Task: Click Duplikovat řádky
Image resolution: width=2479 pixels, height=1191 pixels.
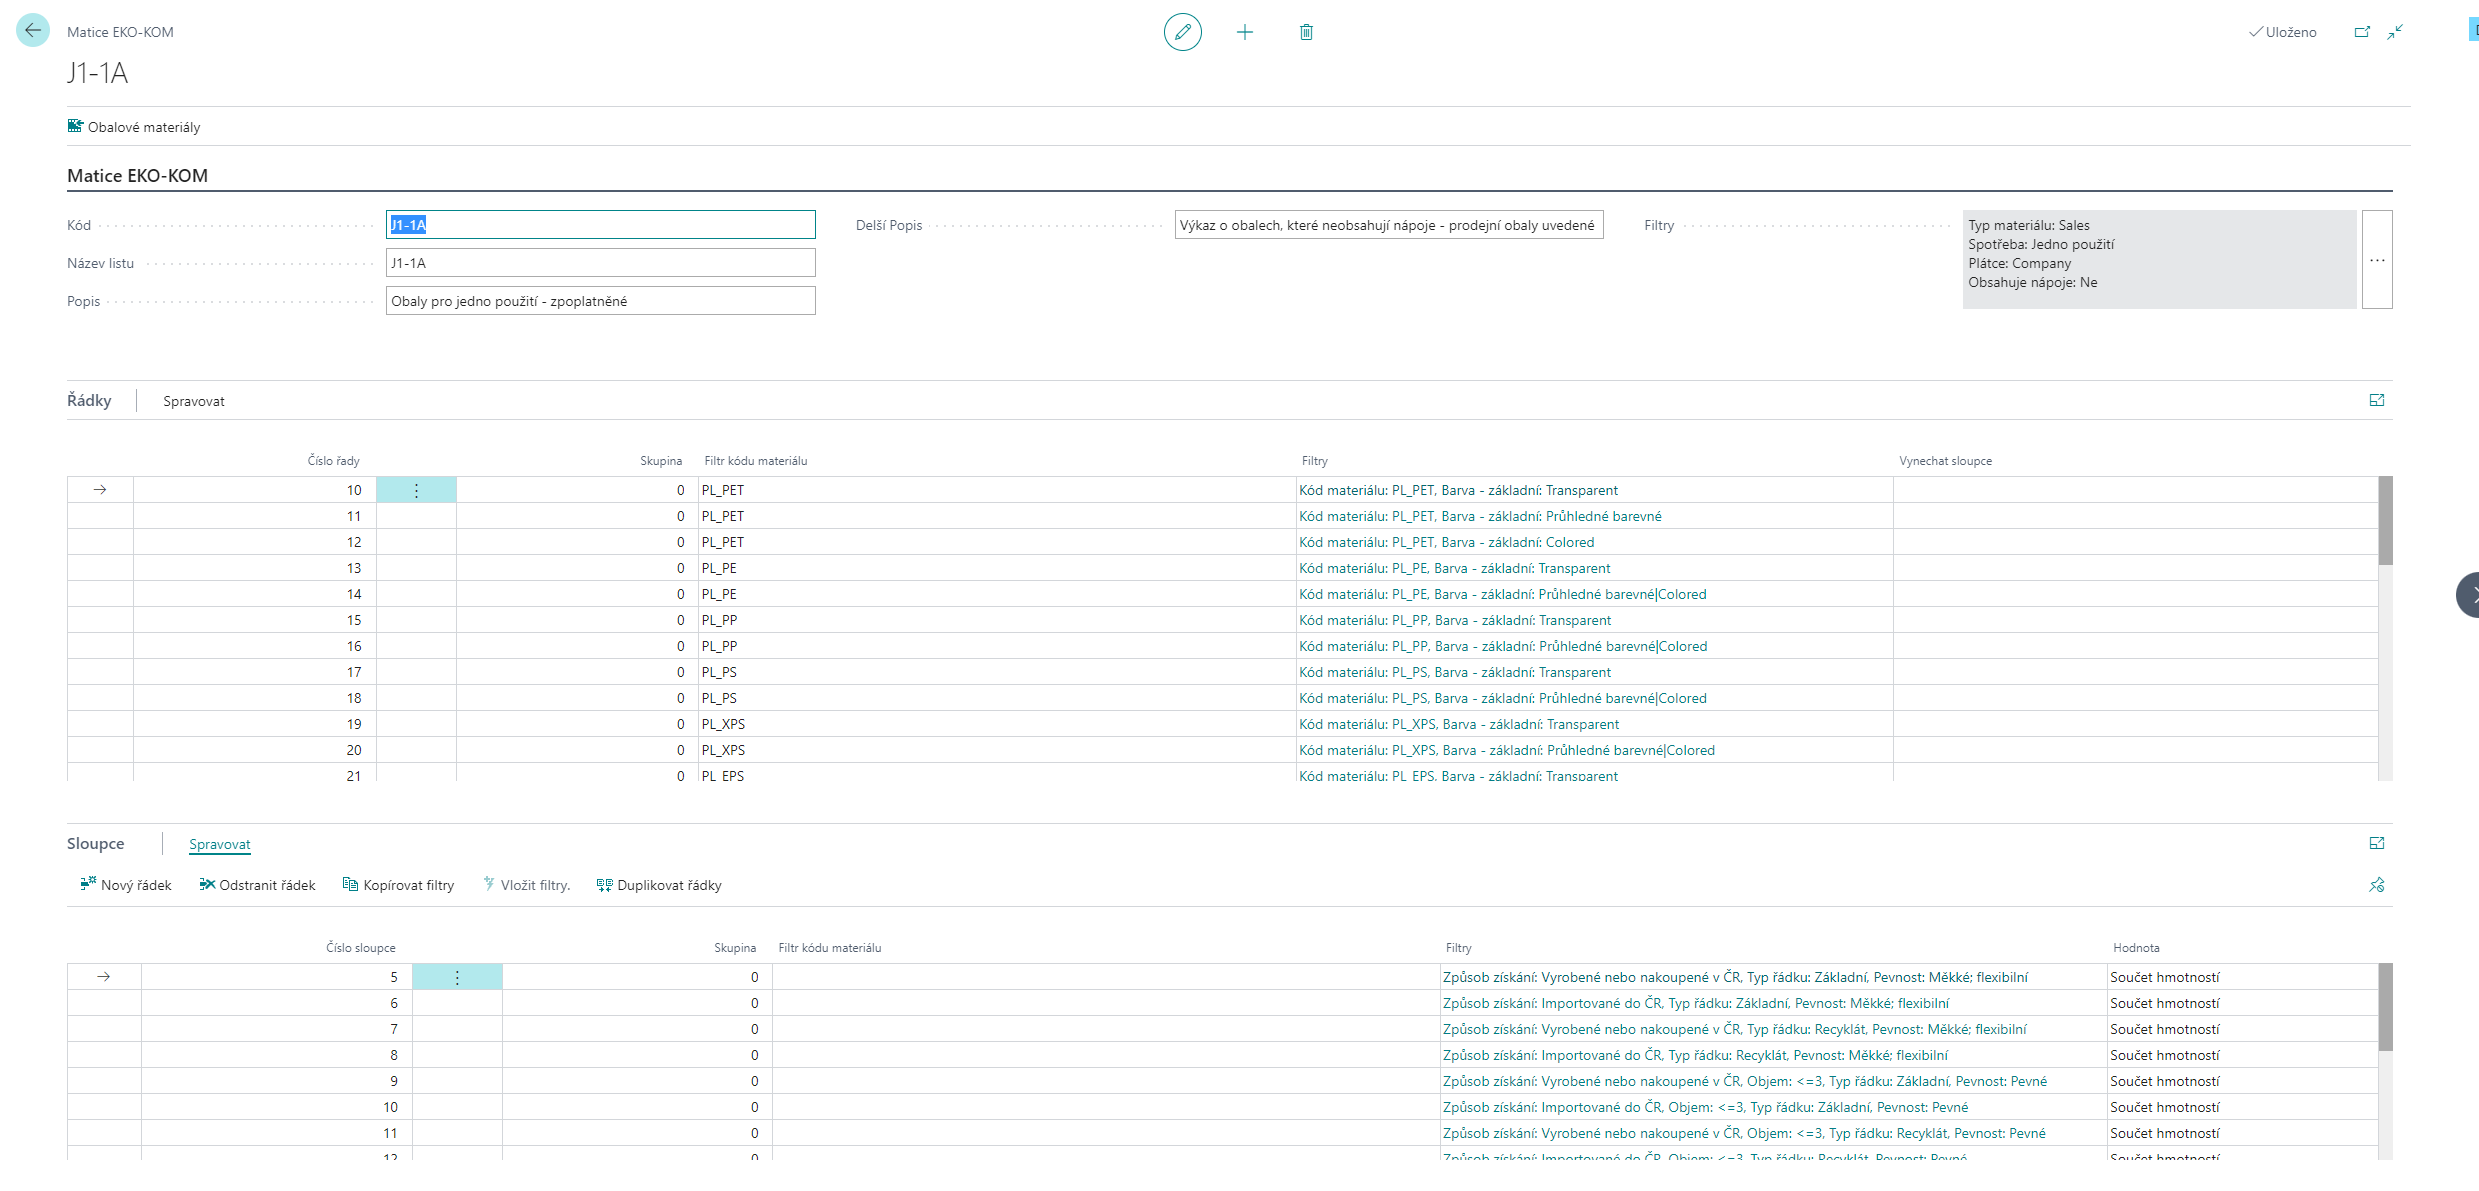Action: click(x=659, y=885)
